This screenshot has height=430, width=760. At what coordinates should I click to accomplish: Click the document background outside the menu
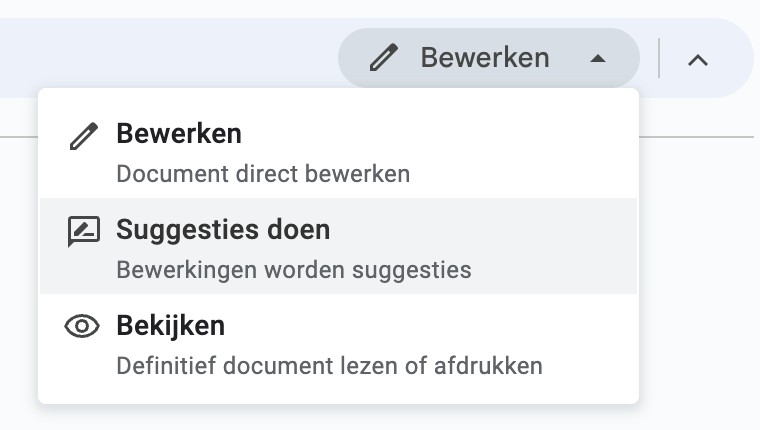click(699, 281)
